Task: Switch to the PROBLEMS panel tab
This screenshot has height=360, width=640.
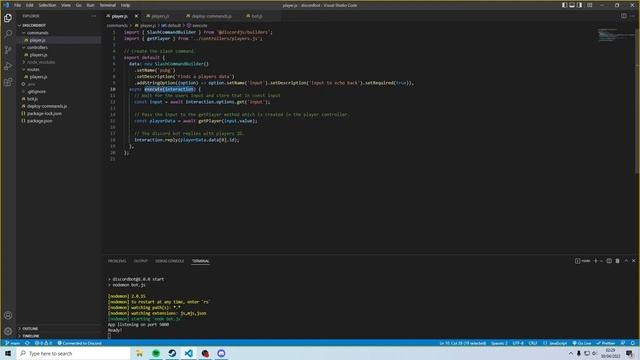Action: [117, 261]
